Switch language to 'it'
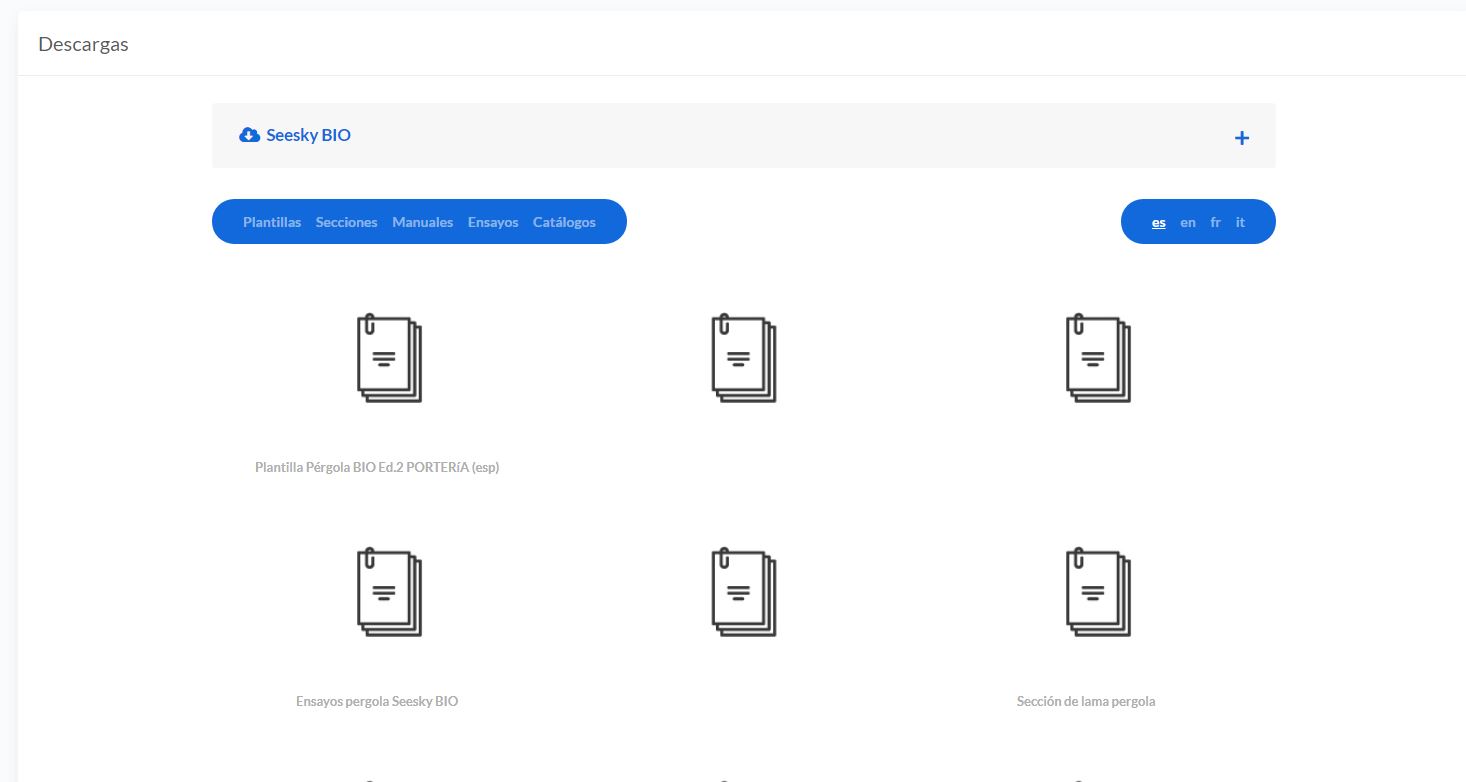 pyautogui.click(x=1240, y=222)
